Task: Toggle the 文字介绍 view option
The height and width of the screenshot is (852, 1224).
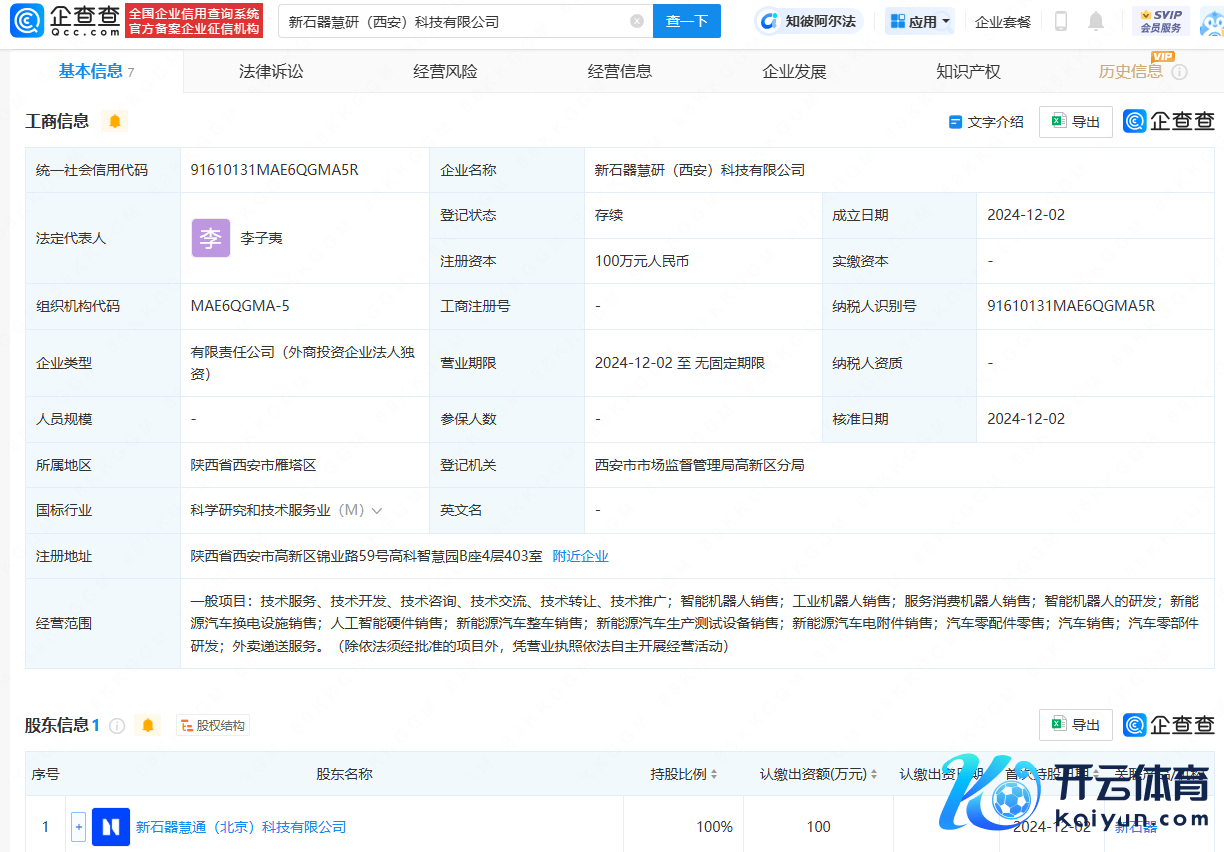Action: pyautogui.click(x=986, y=121)
